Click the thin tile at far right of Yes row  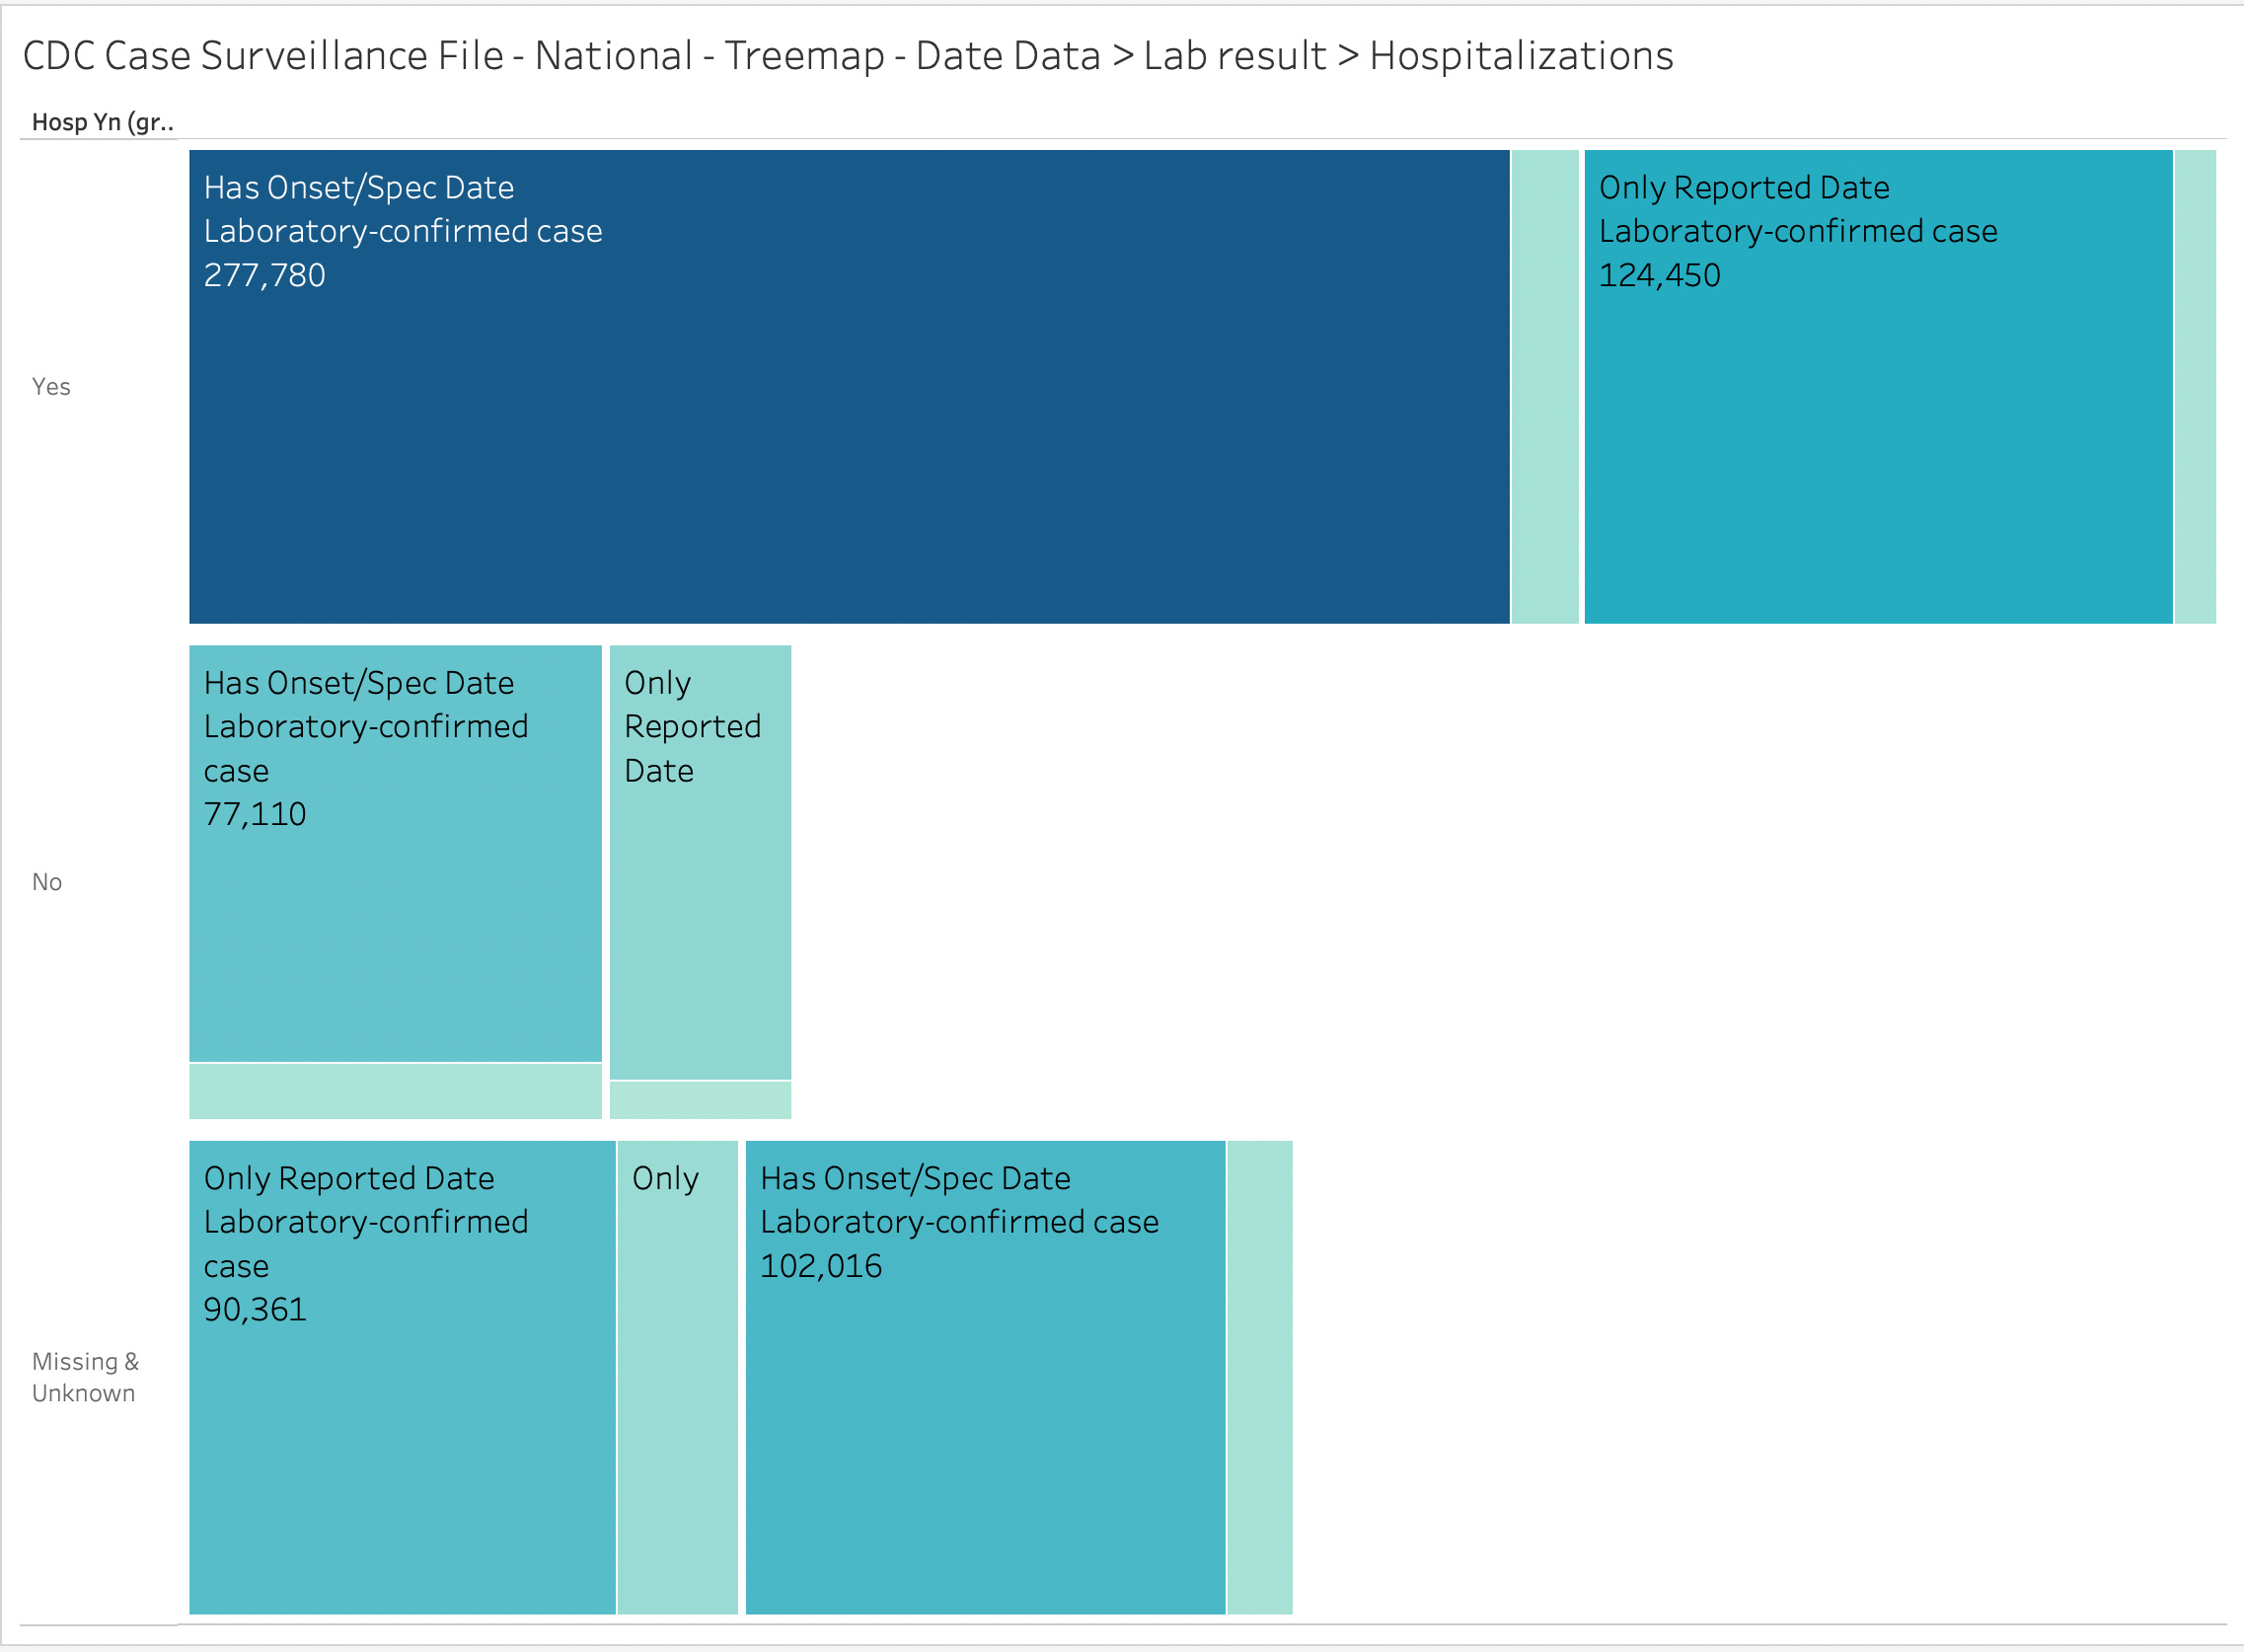[2195, 387]
